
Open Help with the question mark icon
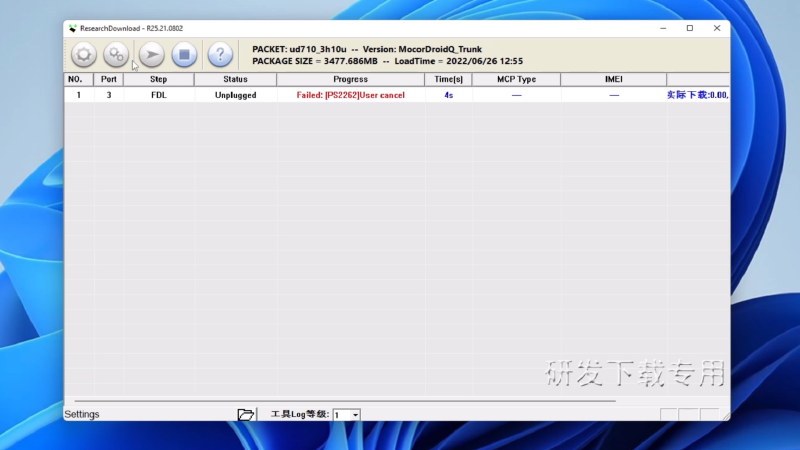point(220,55)
